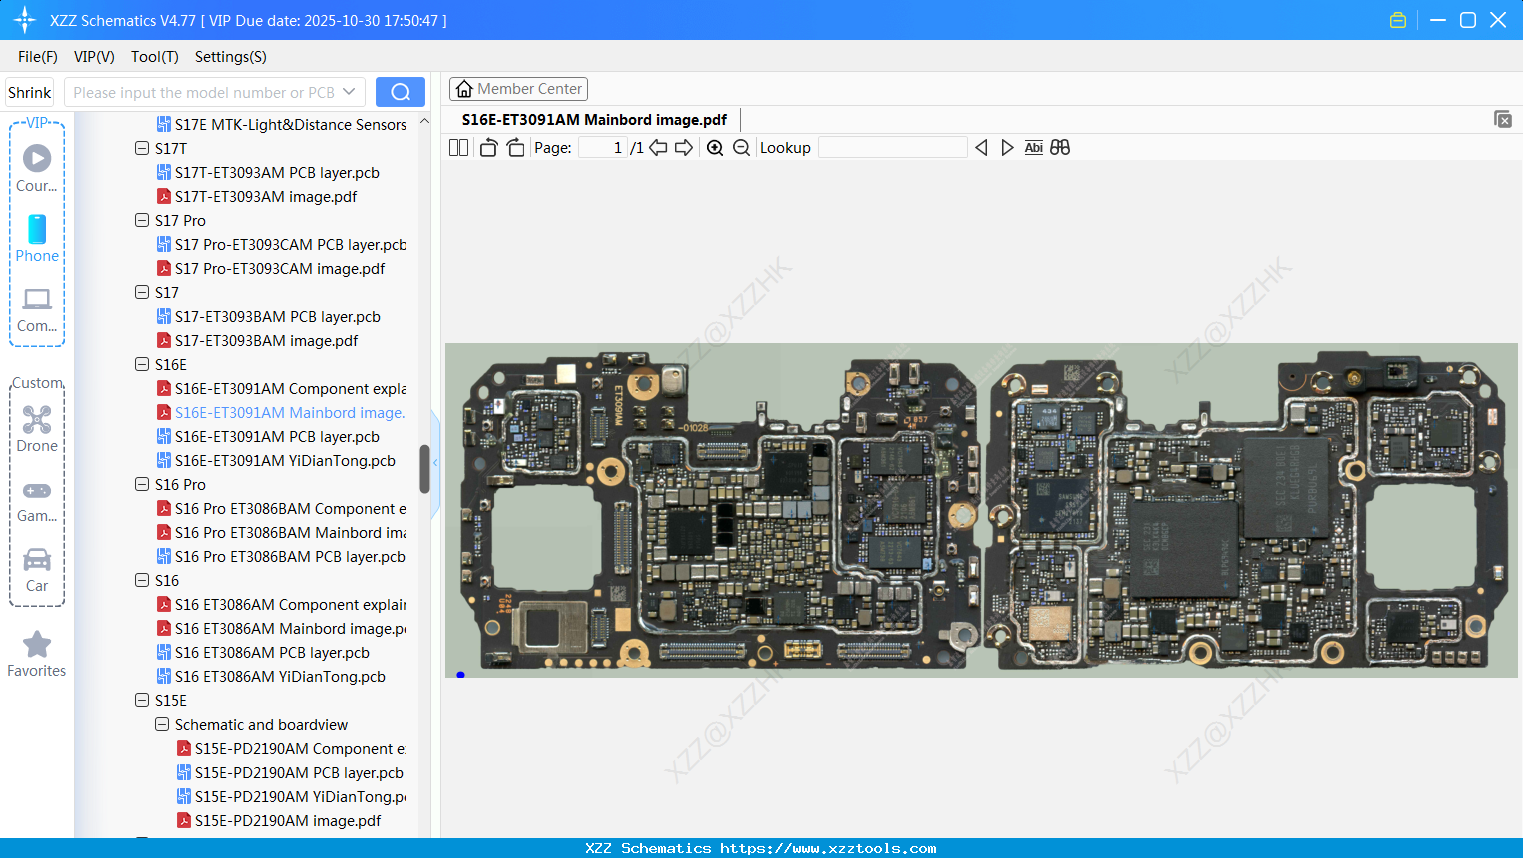Collapse the S16E tree node
1523x858 pixels.
coord(141,364)
